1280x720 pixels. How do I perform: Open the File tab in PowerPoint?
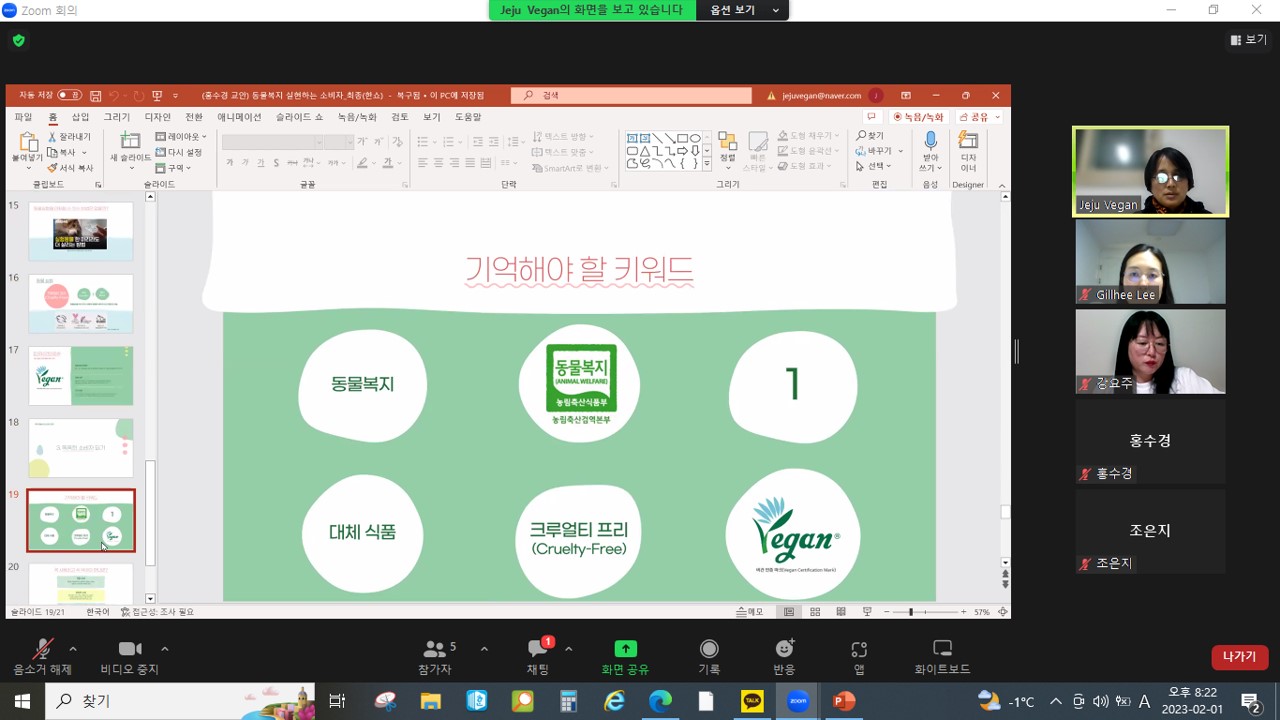point(22,117)
